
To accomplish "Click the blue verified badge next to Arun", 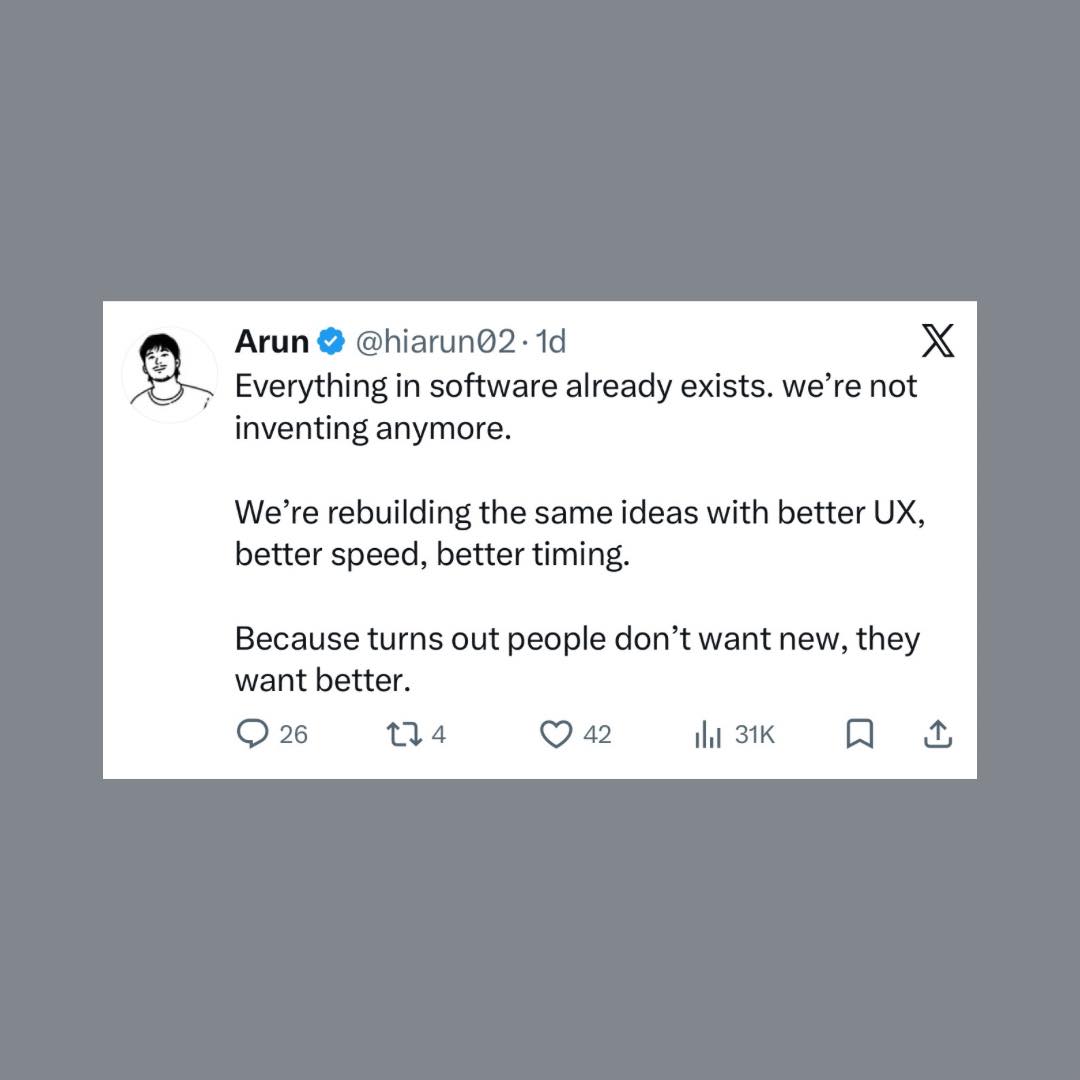I will point(331,342).
